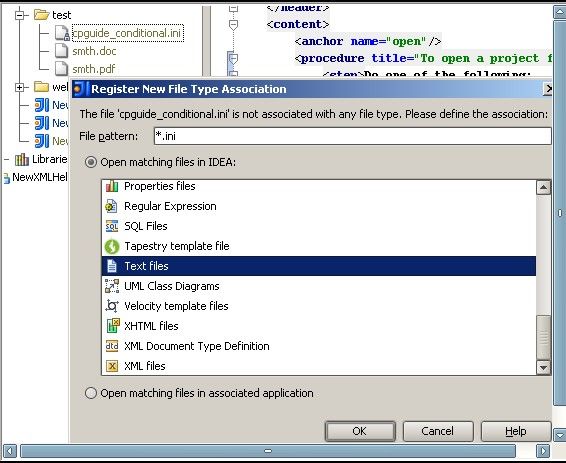The width and height of the screenshot is (566, 463).
Task: Collapse the test folder tree node
Action: click(19, 15)
